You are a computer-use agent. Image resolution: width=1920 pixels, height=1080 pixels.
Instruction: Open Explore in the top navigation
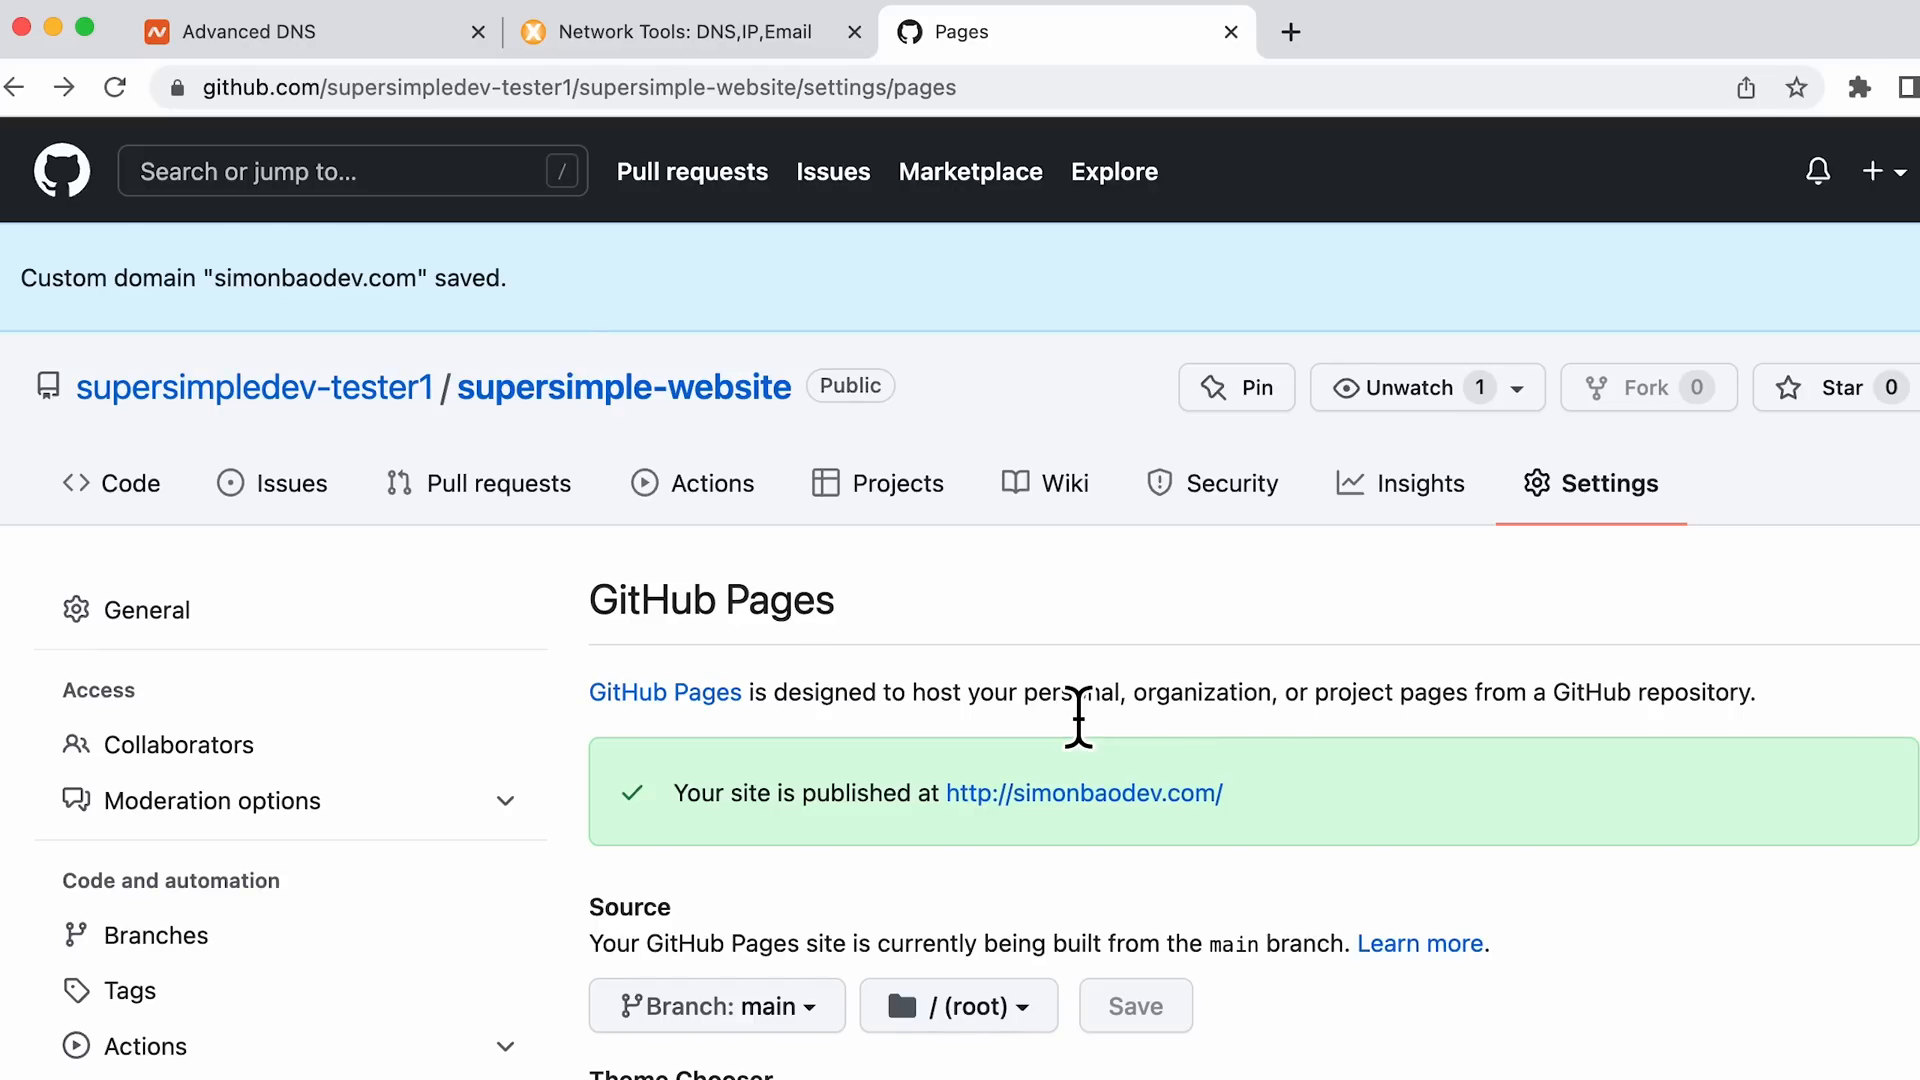point(1114,171)
